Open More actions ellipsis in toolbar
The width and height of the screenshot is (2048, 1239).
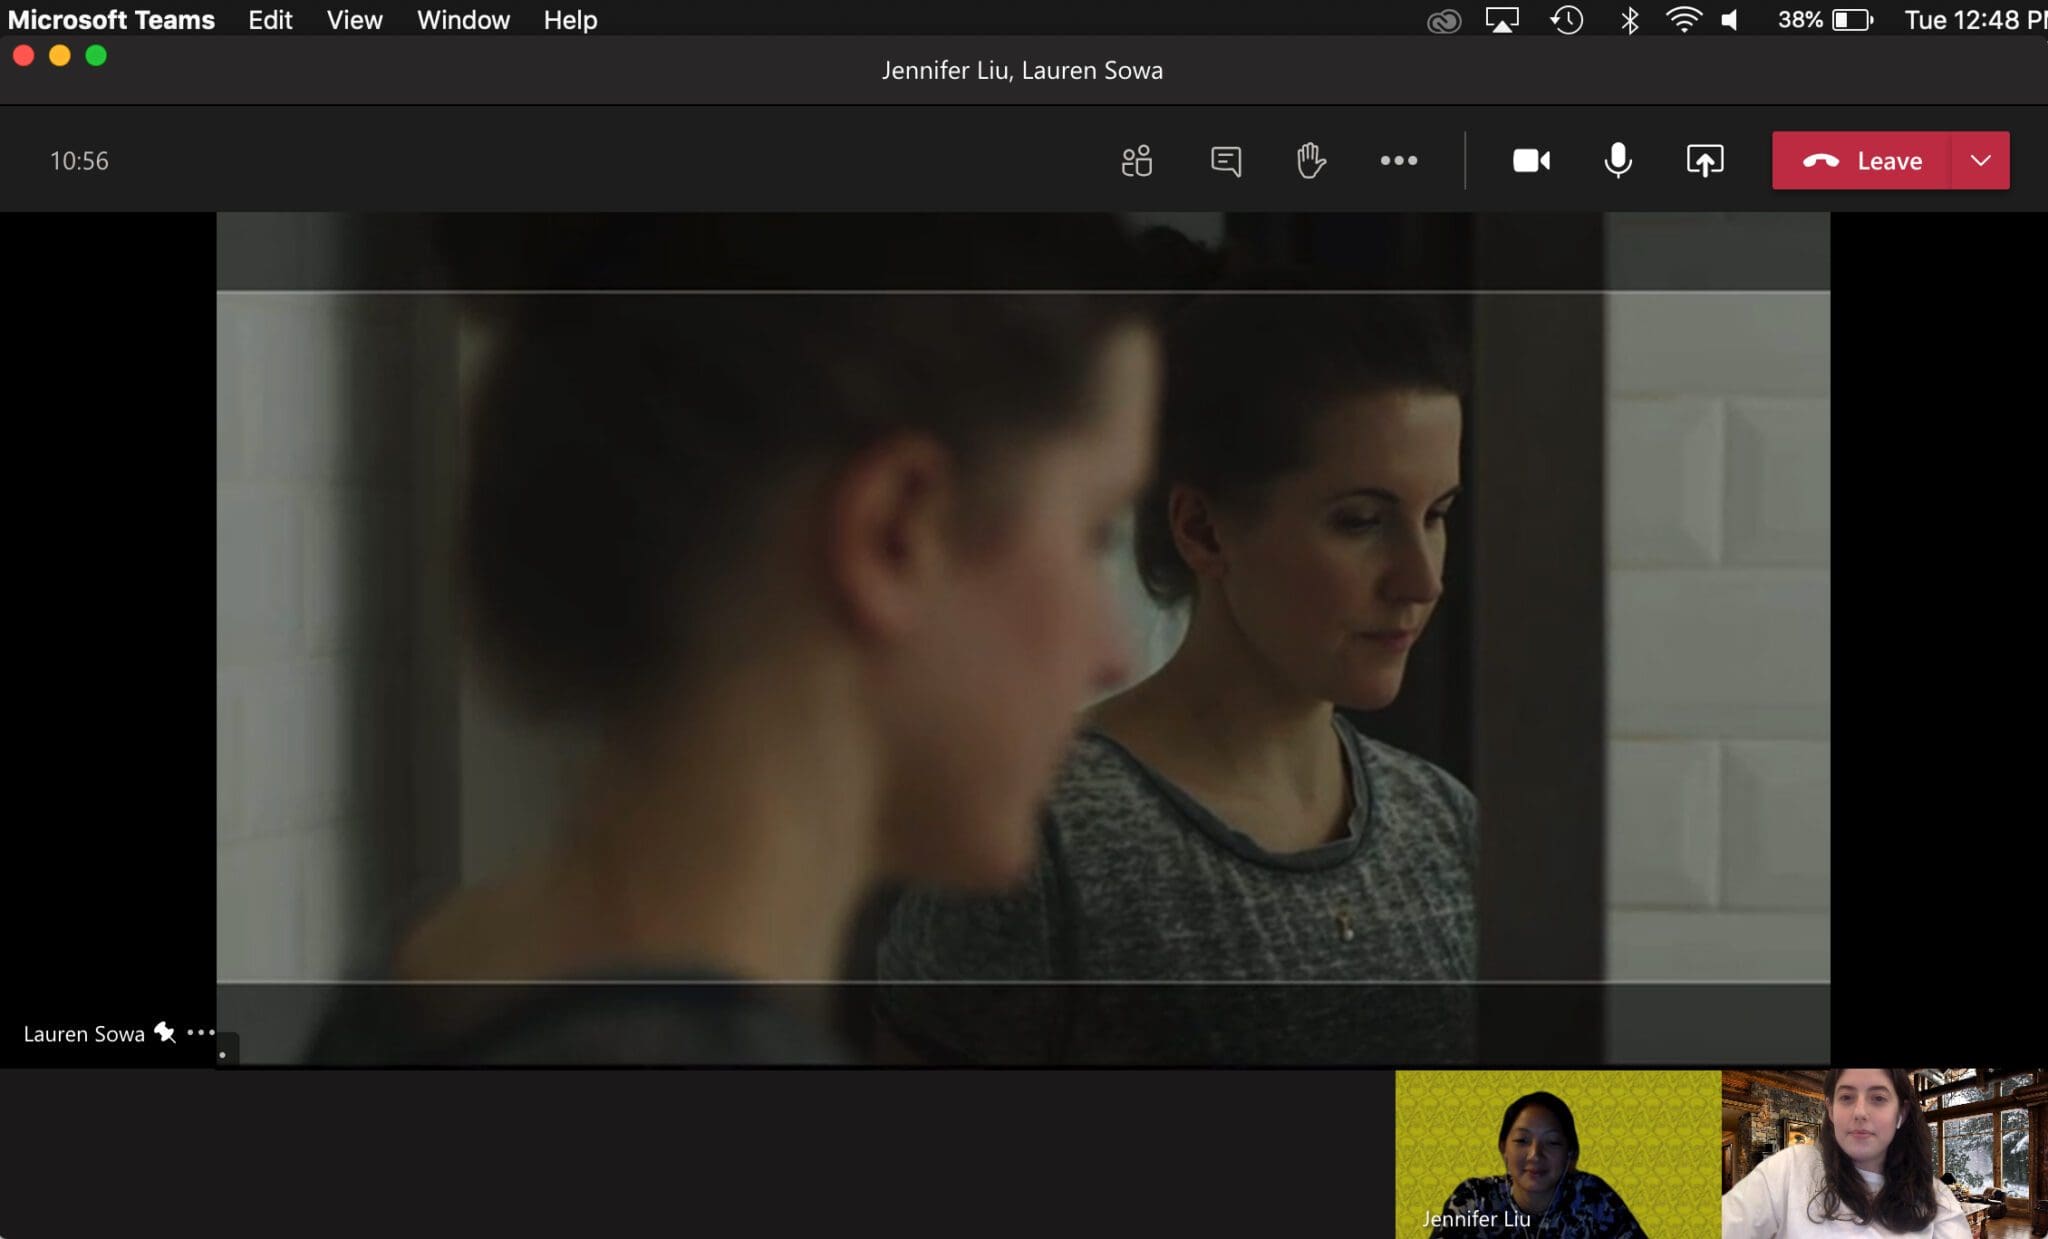pos(1398,161)
